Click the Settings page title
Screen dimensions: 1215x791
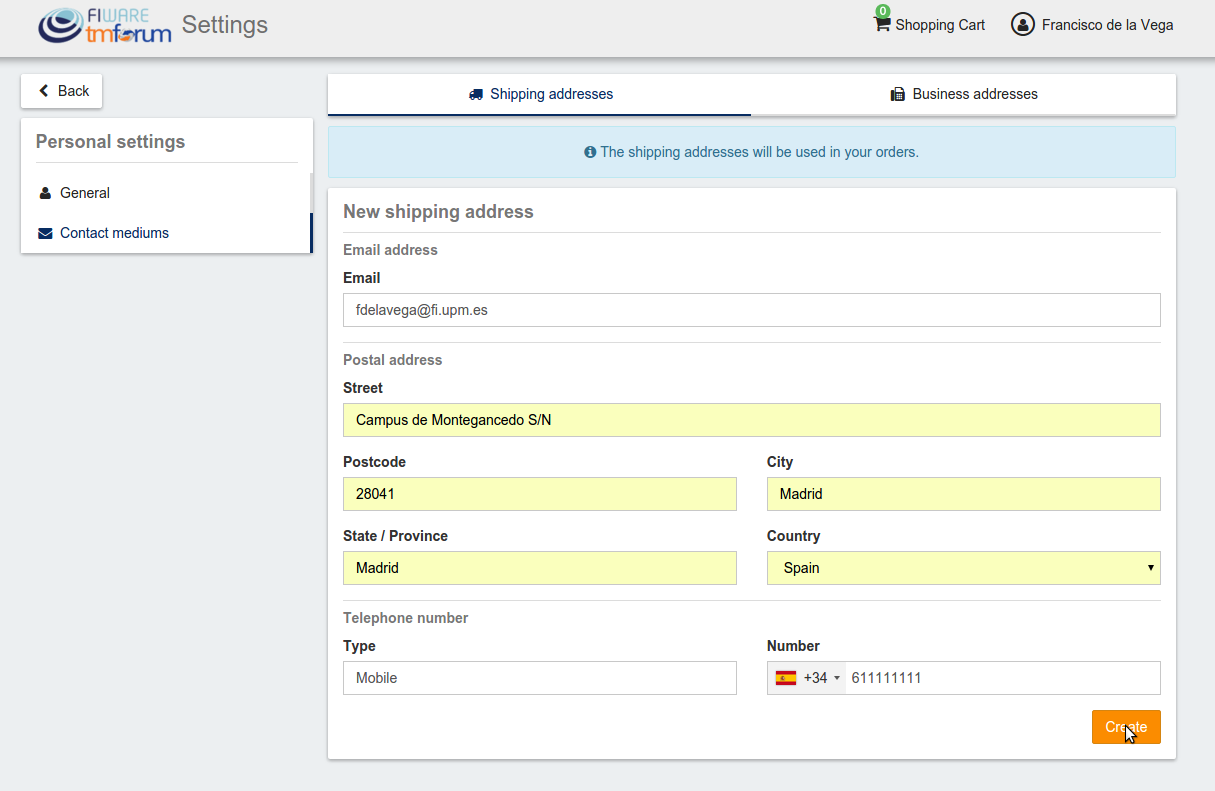pos(225,25)
